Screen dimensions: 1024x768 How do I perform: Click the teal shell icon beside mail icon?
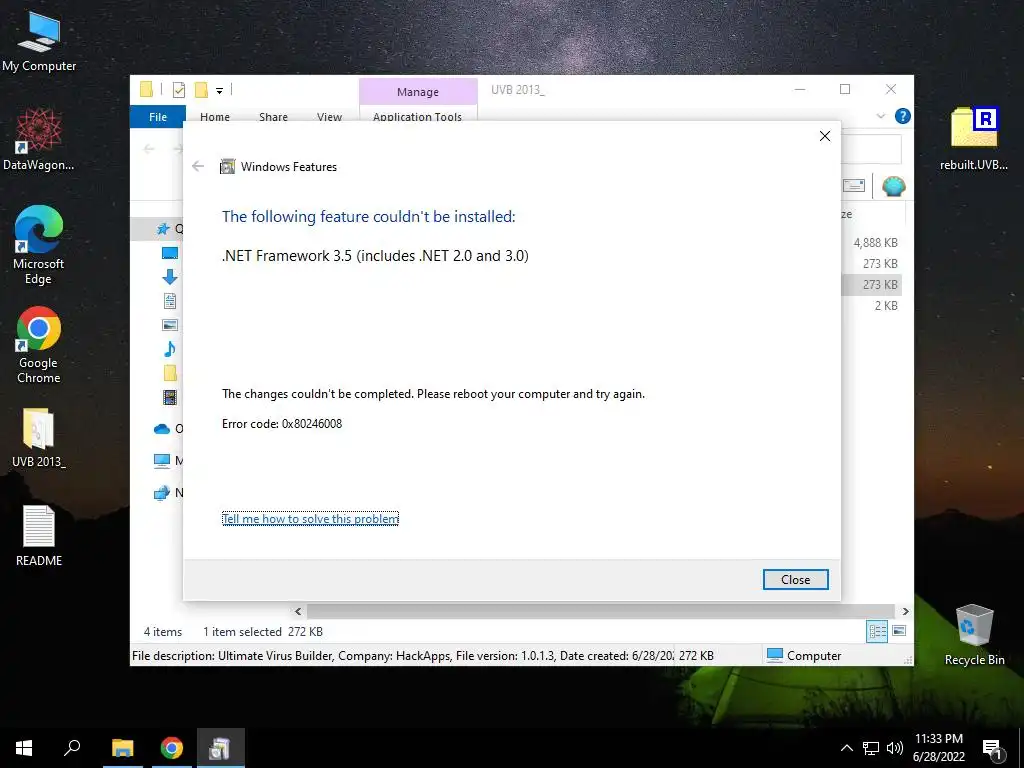click(x=893, y=187)
